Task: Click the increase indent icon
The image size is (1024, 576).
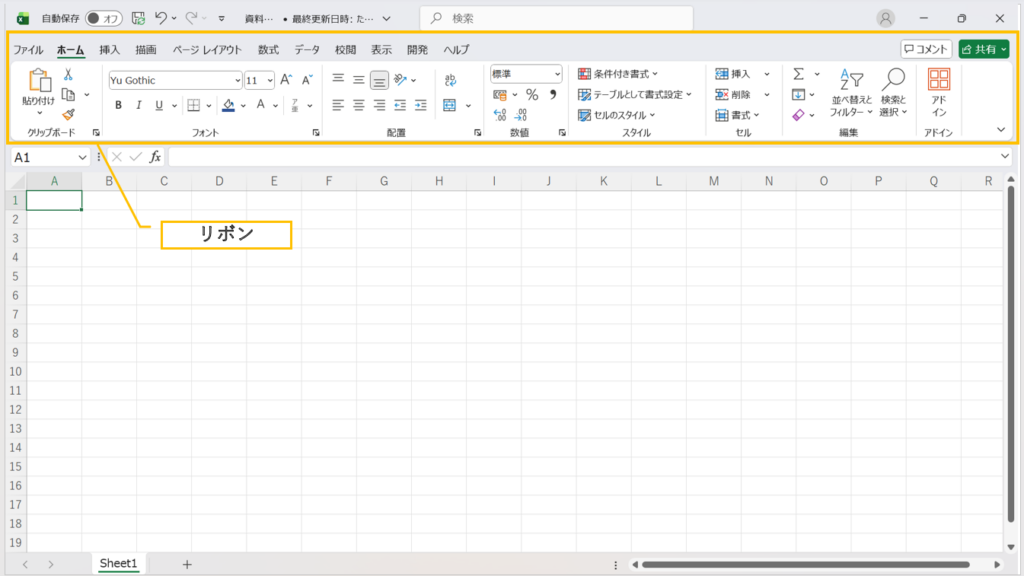Action: pos(421,105)
